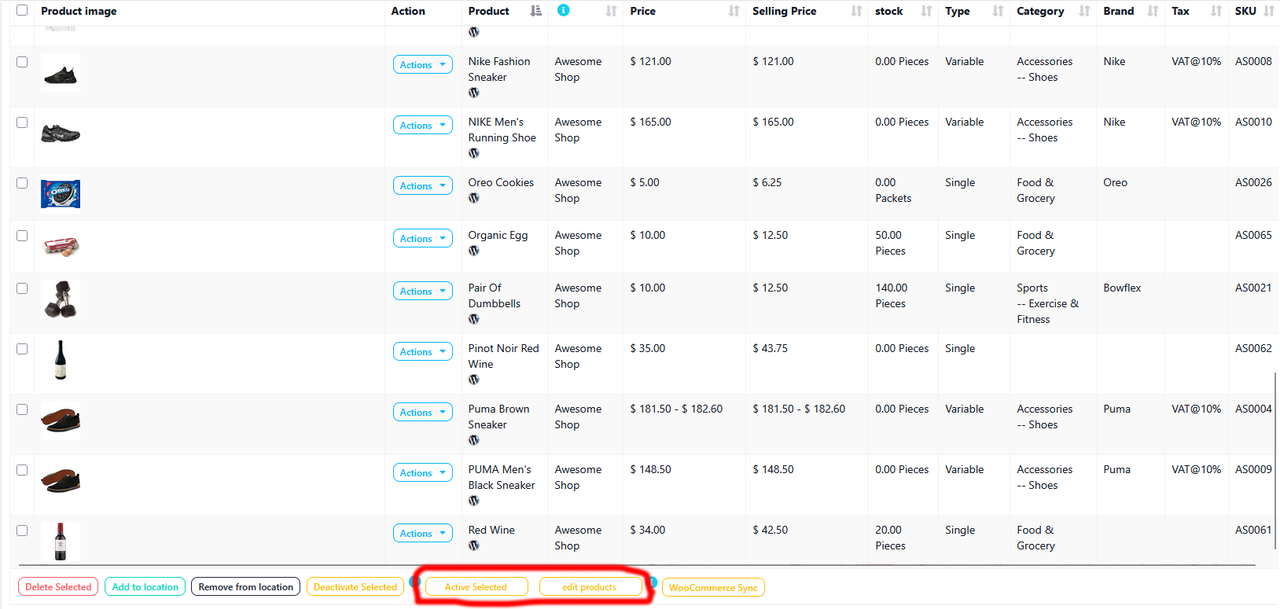Click the WooCommerce Sync button

(713, 588)
